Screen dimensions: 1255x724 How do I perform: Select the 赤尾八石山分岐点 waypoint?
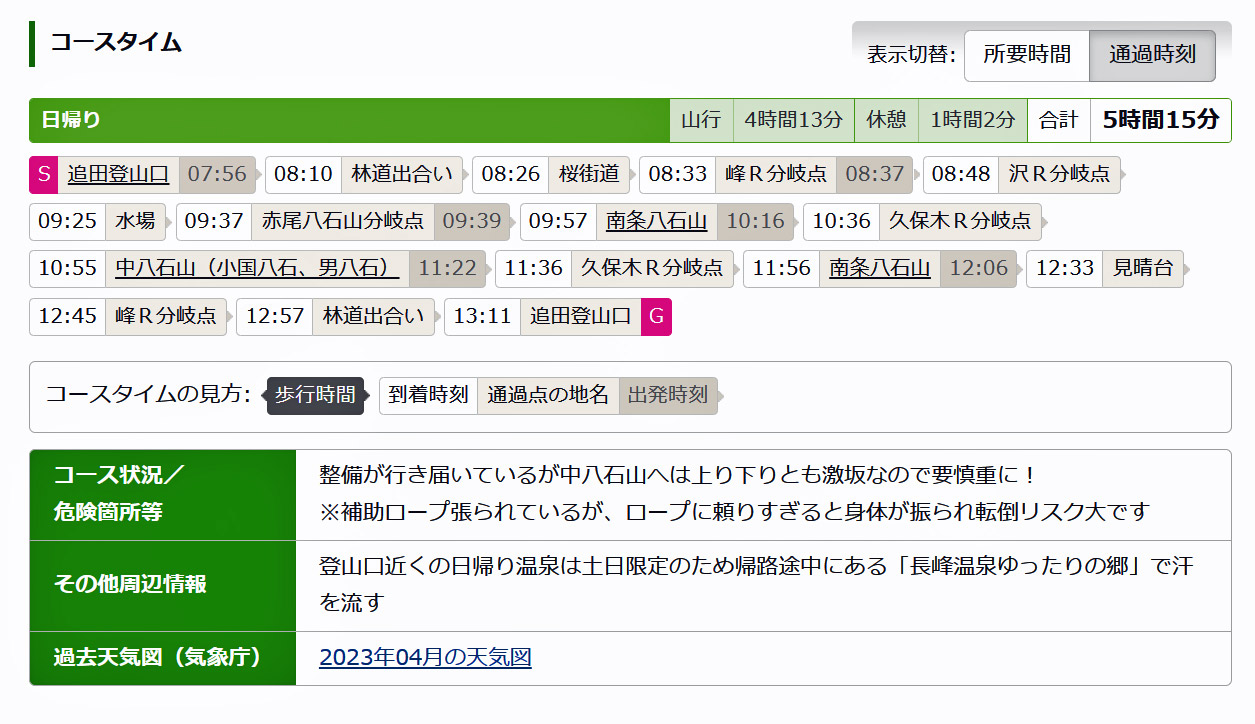(x=343, y=221)
